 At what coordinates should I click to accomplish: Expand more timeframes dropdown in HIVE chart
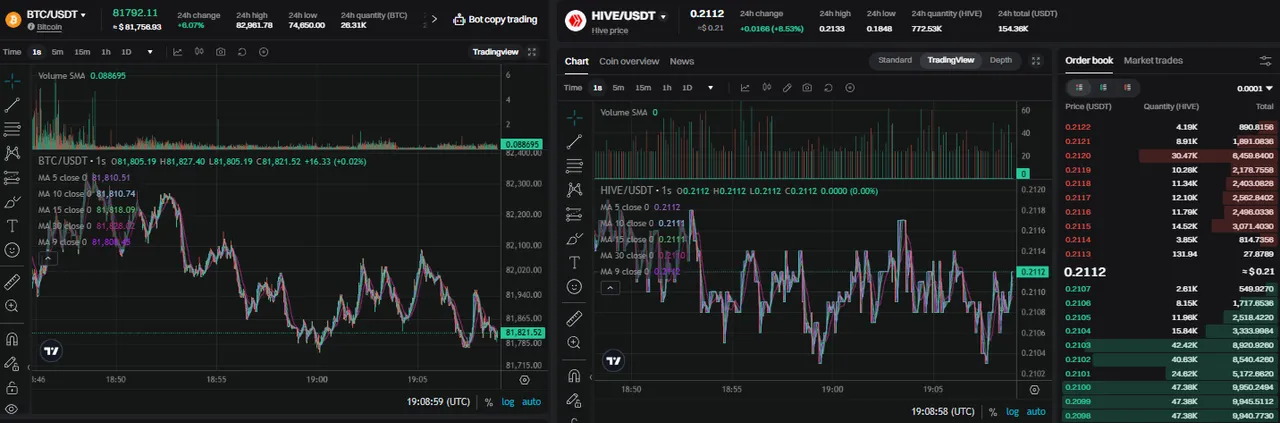(711, 88)
